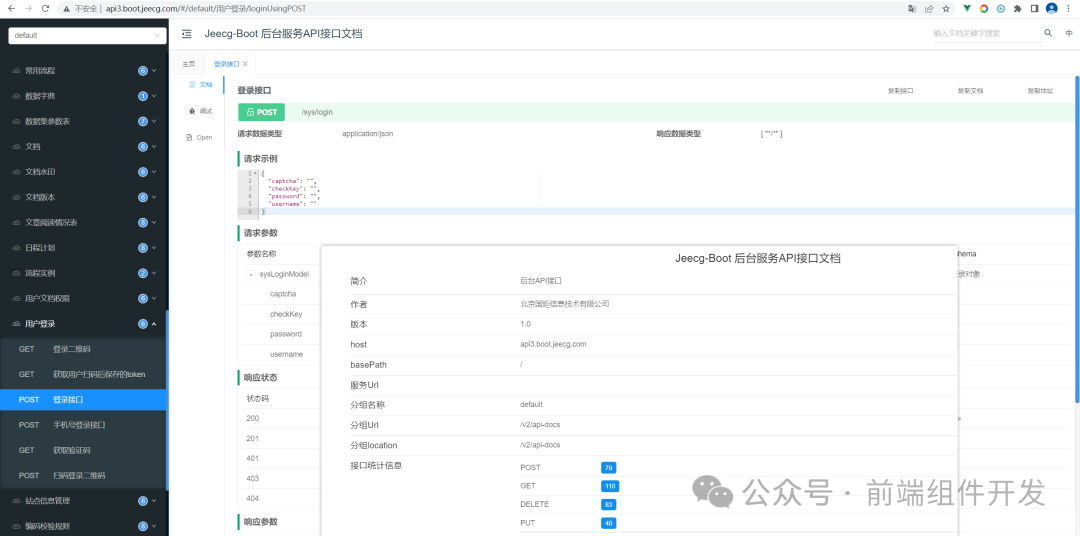The height and width of the screenshot is (536, 1080).
Task: Open GET 登录二维码 endpoint
Action: tap(83, 349)
